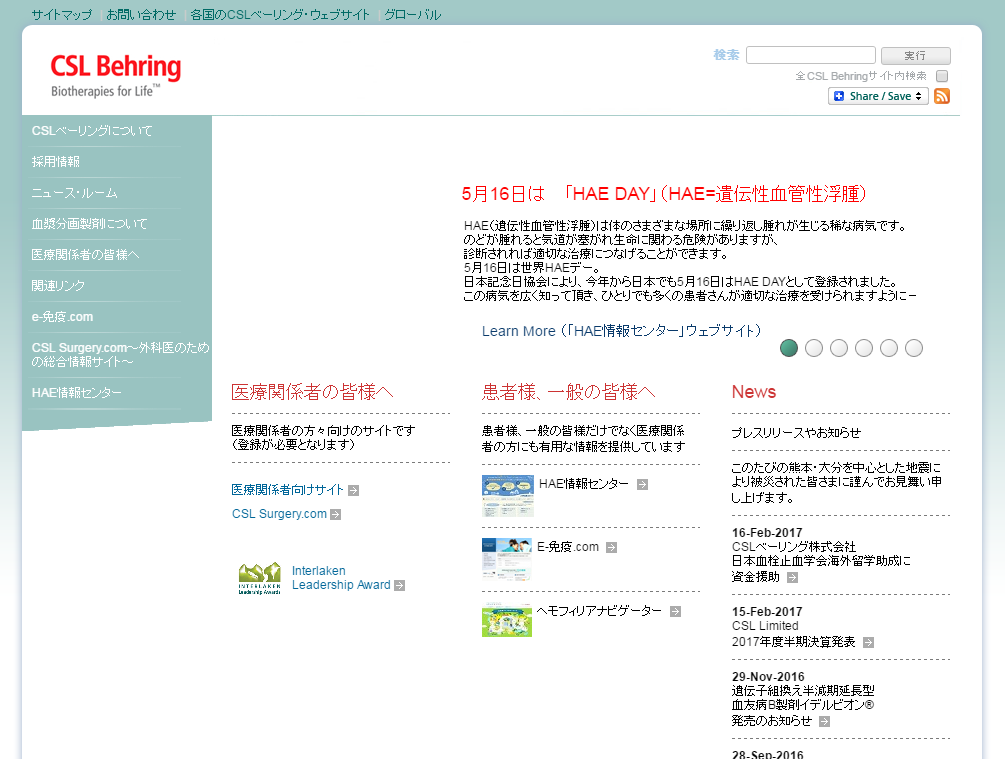This screenshot has width=1005, height=759.
Task: Open 15-Feb-2017 2017年度半期決算発表 news item
Action: pyautogui.click(x=793, y=627)
